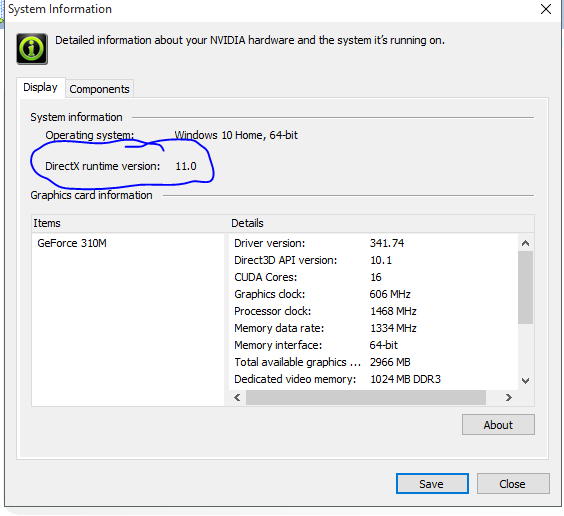This screenshot has width=564, height=516.
Task: Select the Display tab
Action: [40, 87]
